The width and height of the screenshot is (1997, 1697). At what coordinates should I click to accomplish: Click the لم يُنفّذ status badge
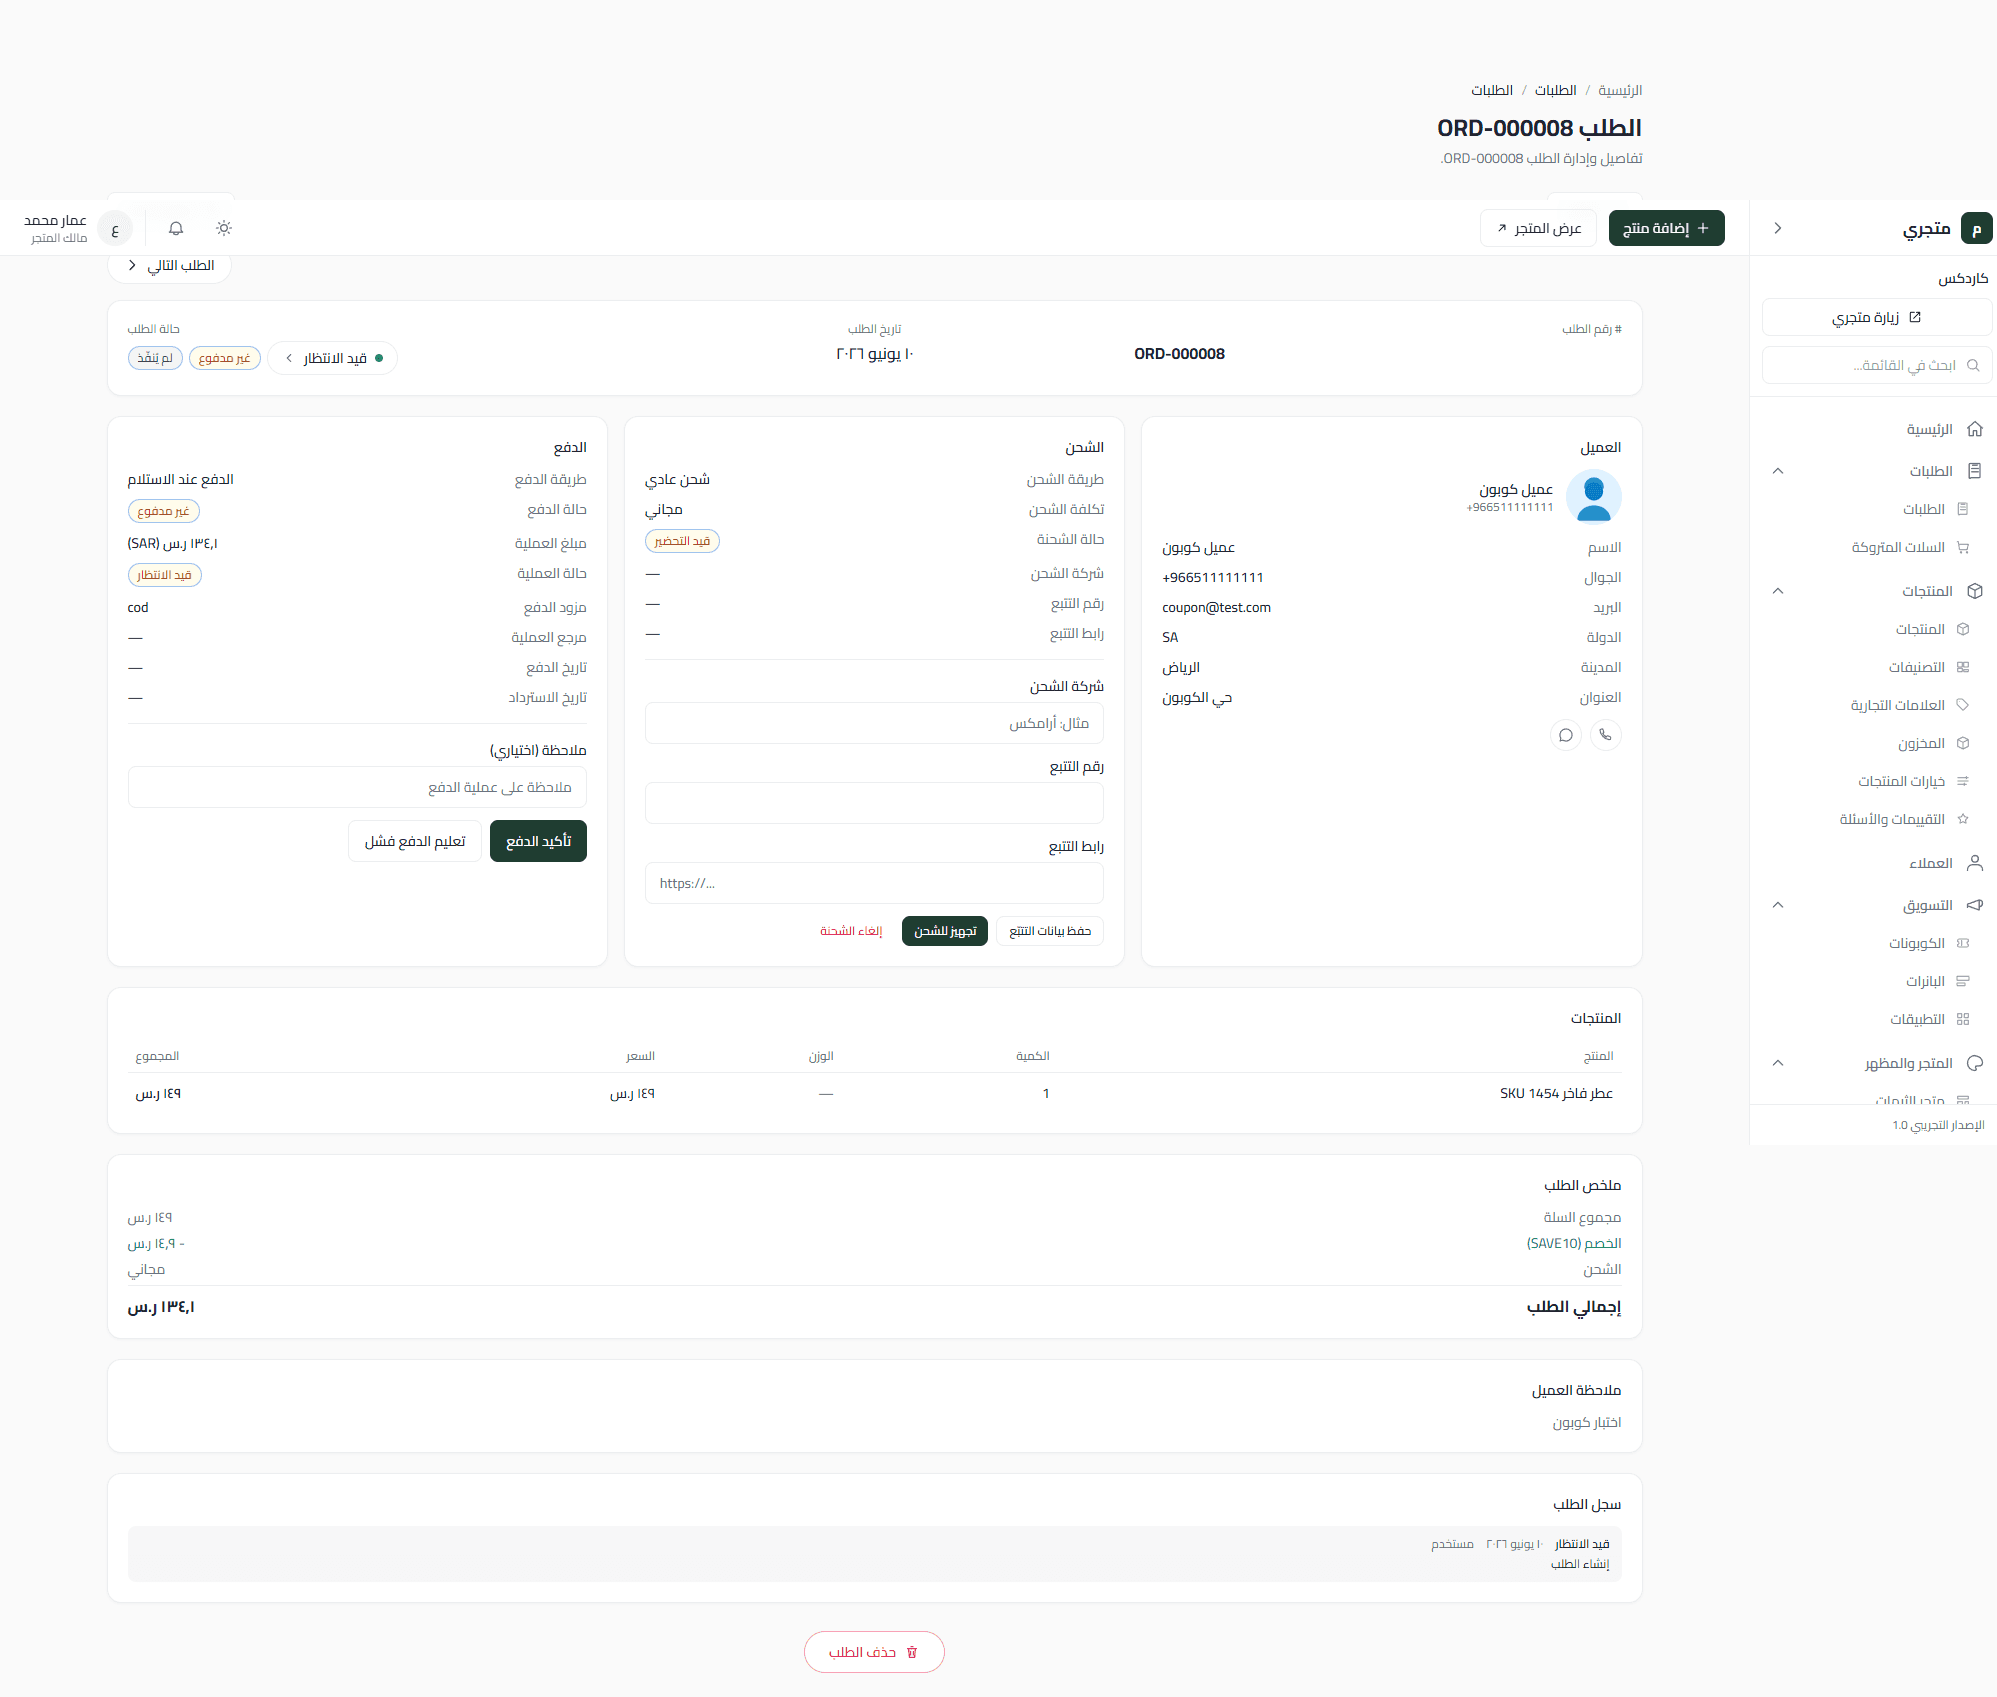155,358
